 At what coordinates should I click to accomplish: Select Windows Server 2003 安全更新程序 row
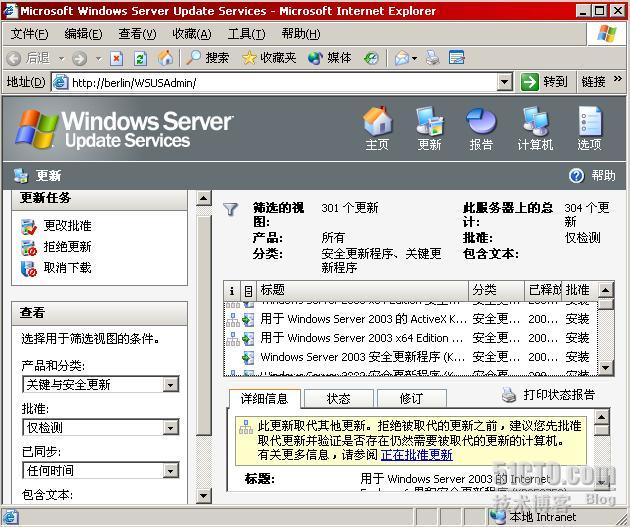[410, 357]
